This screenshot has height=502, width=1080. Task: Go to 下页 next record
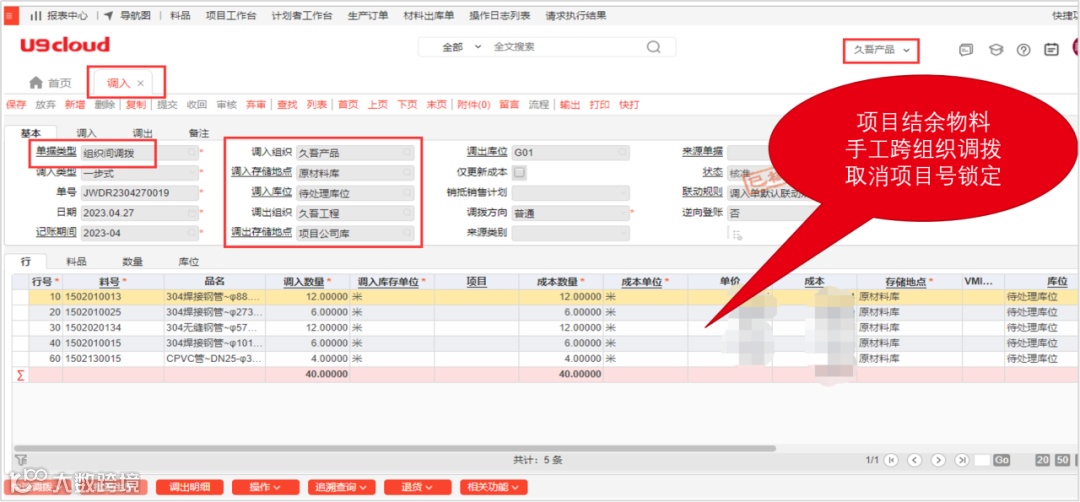(407, 105)
